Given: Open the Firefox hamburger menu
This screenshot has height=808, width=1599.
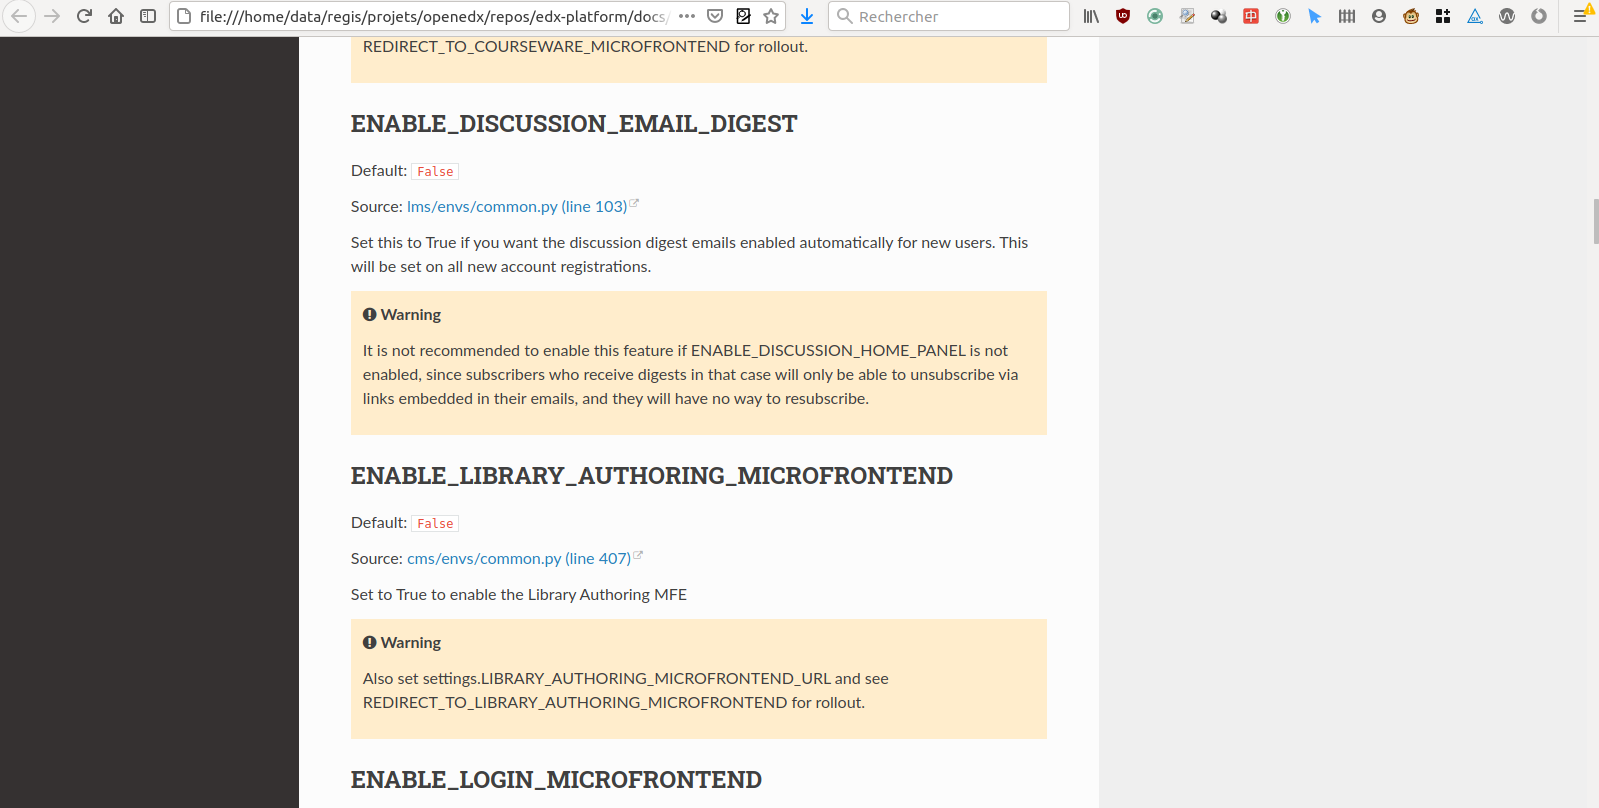Looking at the screenshot, I should coord(1581,16).
